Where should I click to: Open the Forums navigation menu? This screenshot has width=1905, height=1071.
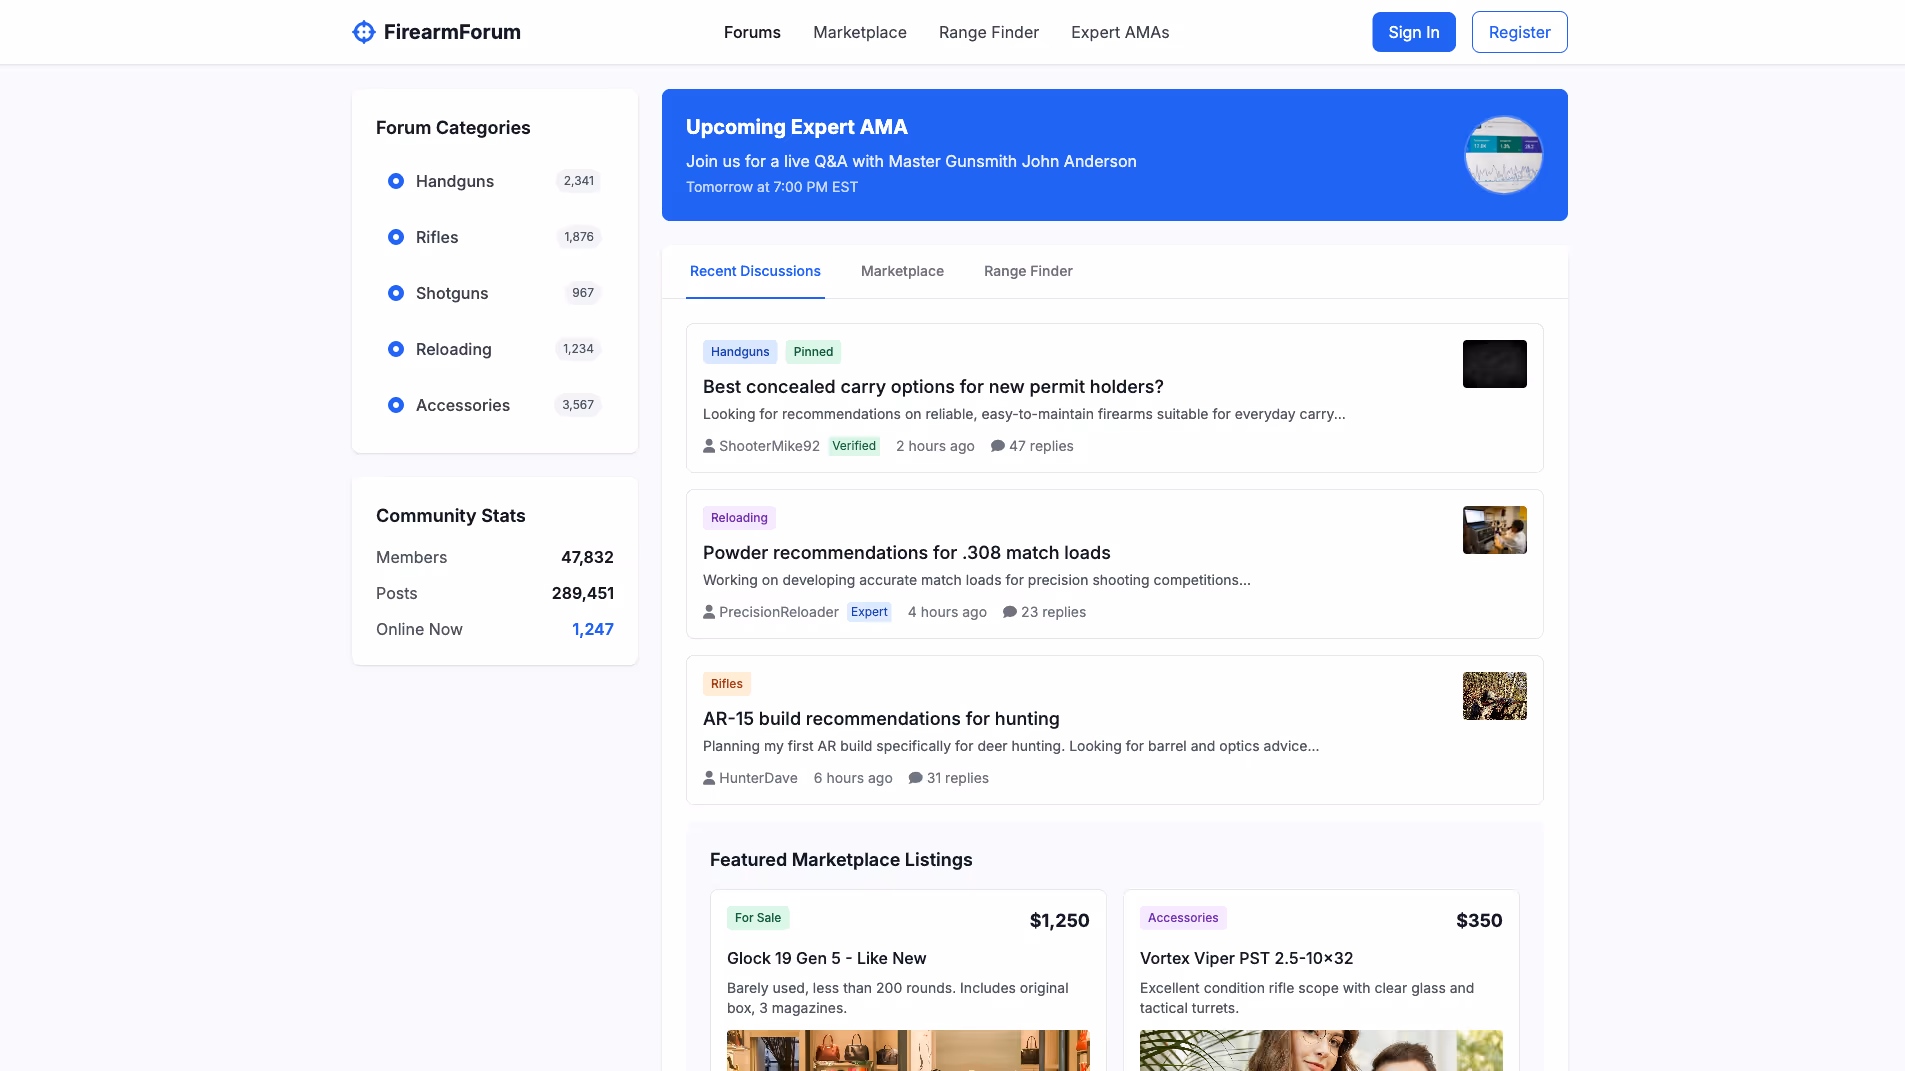point(752,32)
